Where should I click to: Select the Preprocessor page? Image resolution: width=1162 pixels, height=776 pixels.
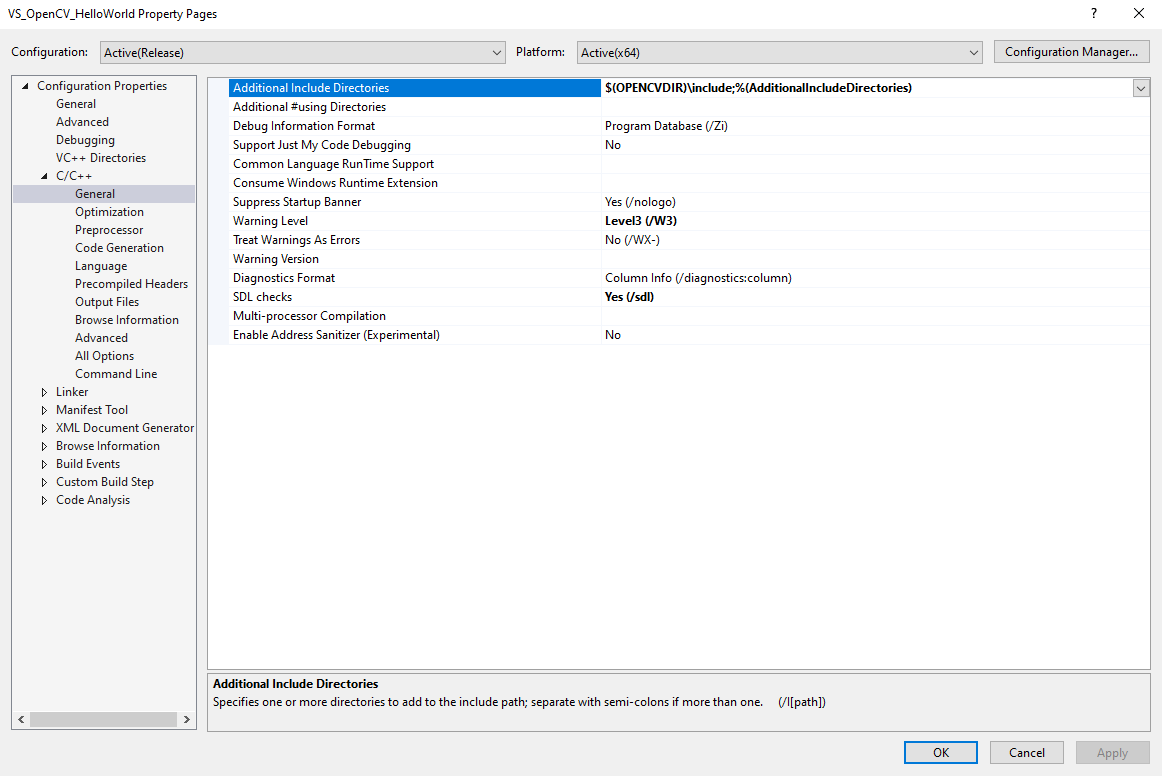tap(109, 230)
